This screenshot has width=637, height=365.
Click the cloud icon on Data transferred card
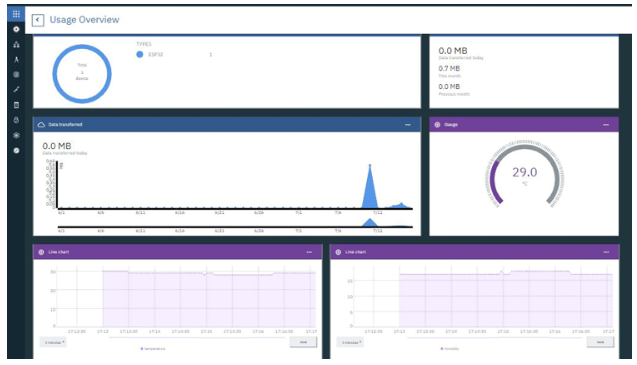click(x=41, y=125)
